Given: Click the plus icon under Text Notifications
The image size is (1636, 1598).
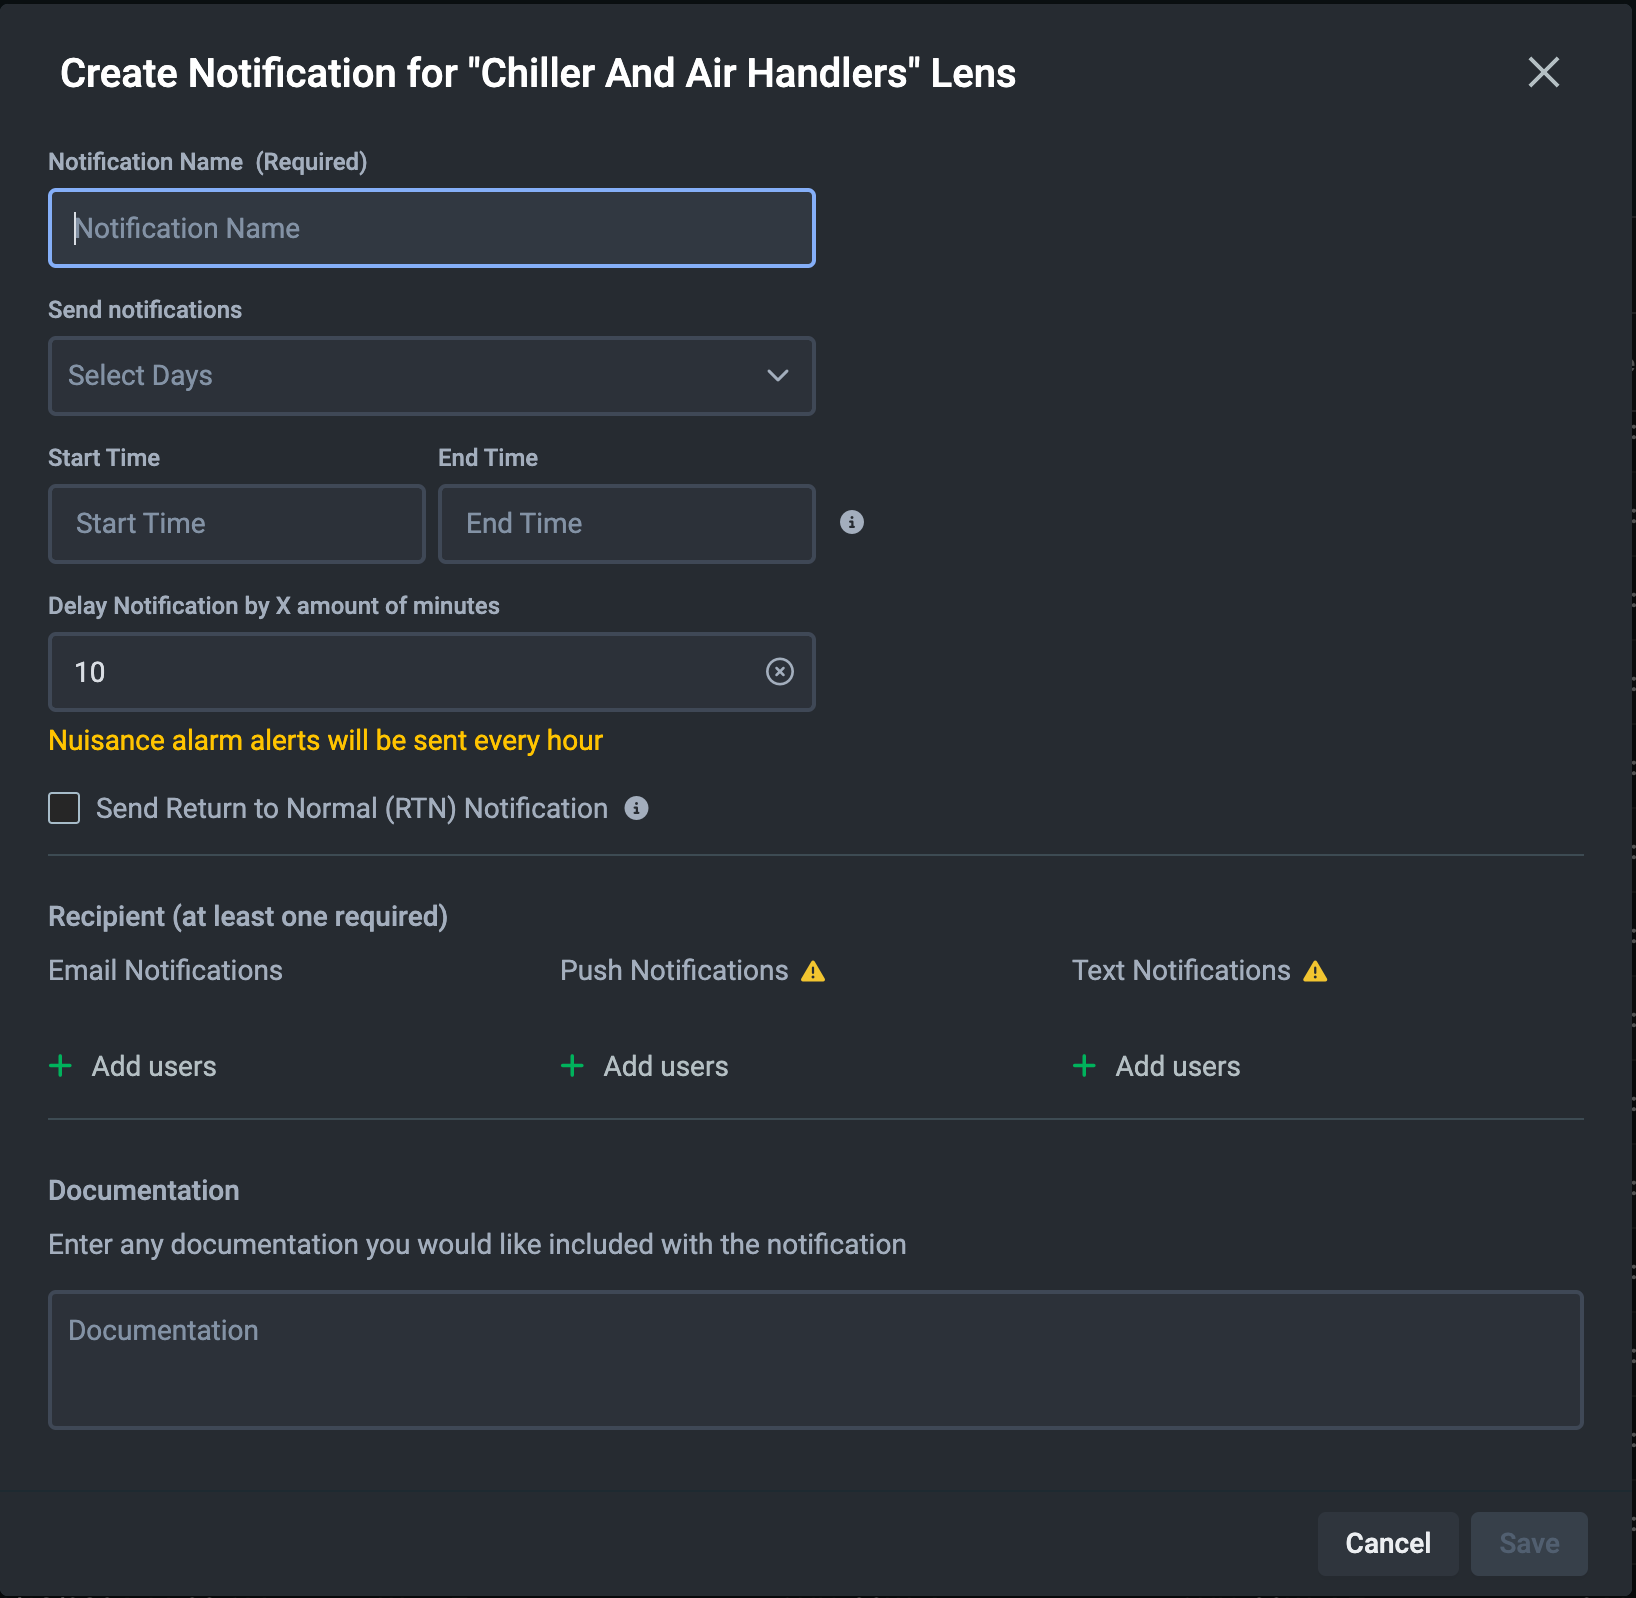Looking at the screenshot, I should coord(1084,1066).
